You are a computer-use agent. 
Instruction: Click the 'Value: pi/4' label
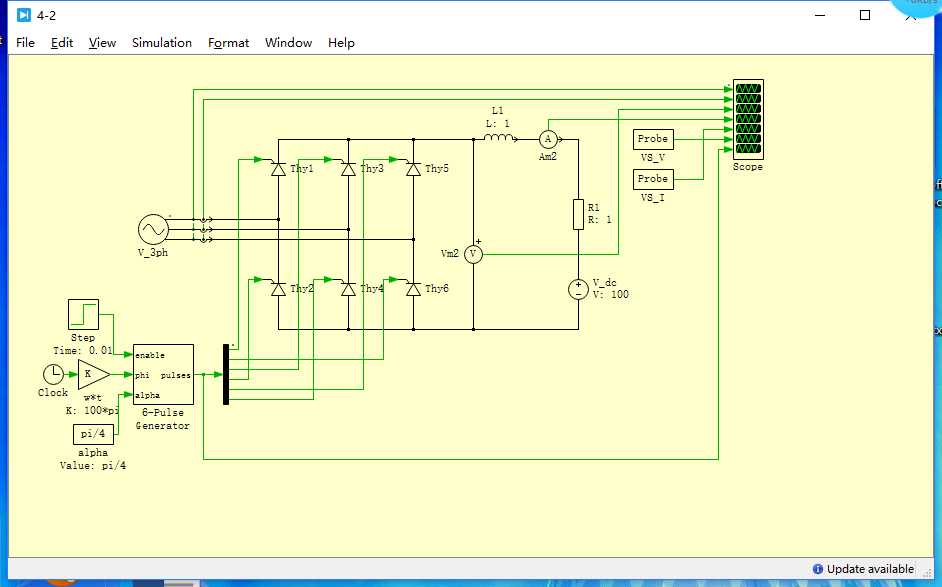coord(93,466)
